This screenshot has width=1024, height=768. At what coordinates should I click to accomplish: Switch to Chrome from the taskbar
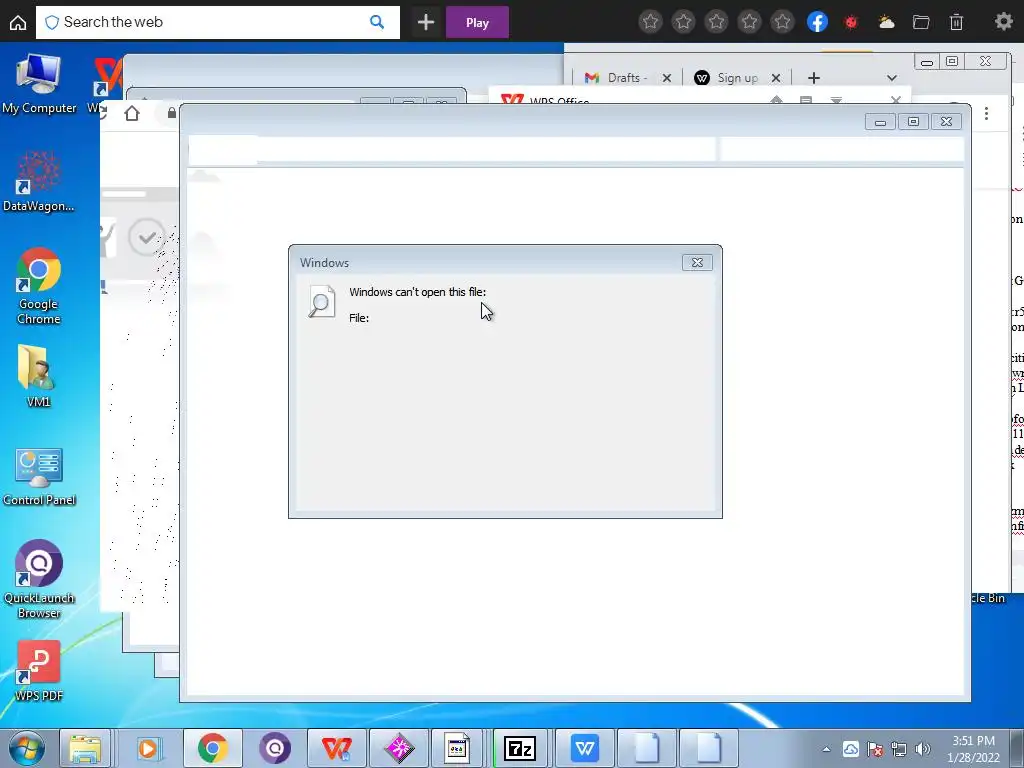[212, 748]
